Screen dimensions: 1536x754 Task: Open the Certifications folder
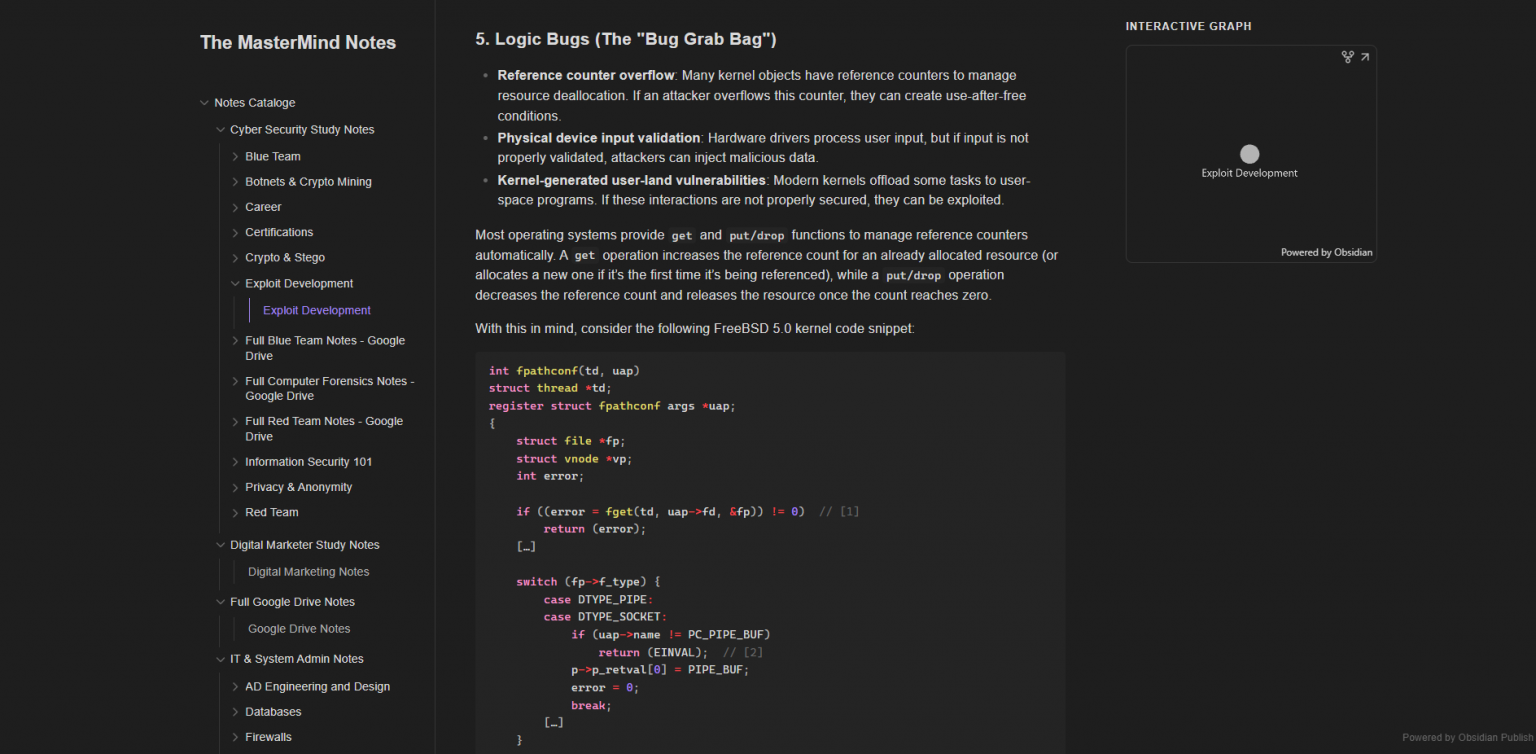click(x=278, y=232)
